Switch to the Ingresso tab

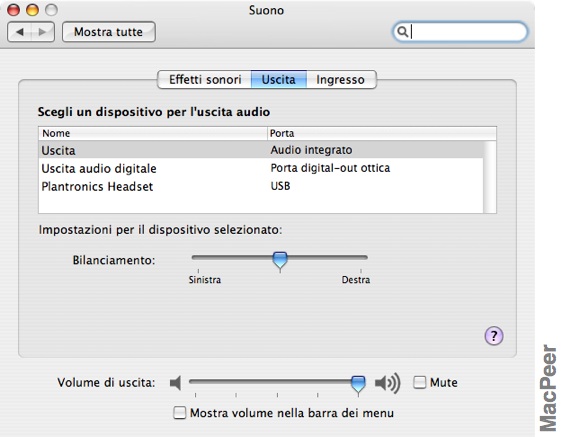coord(341,79)
